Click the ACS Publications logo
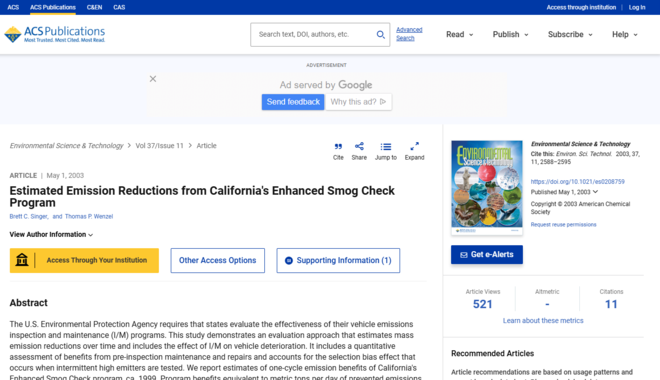This screenshot has width=660, height=380. pyautogui.click(x=55, y=34)
